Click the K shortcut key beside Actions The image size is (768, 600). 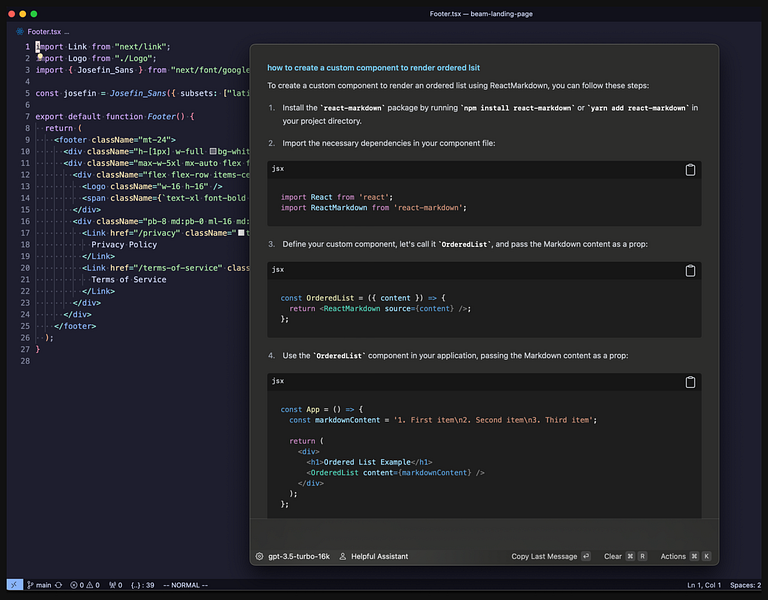tap(706, 556)
